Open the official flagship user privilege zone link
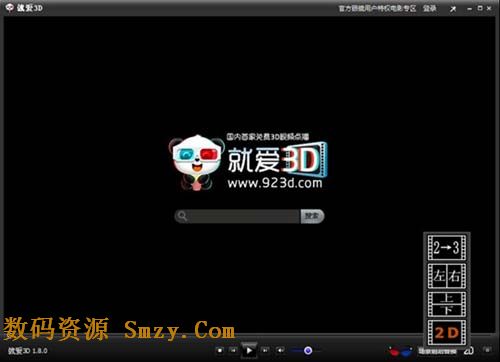500x362 pixels. coord(377,8)
